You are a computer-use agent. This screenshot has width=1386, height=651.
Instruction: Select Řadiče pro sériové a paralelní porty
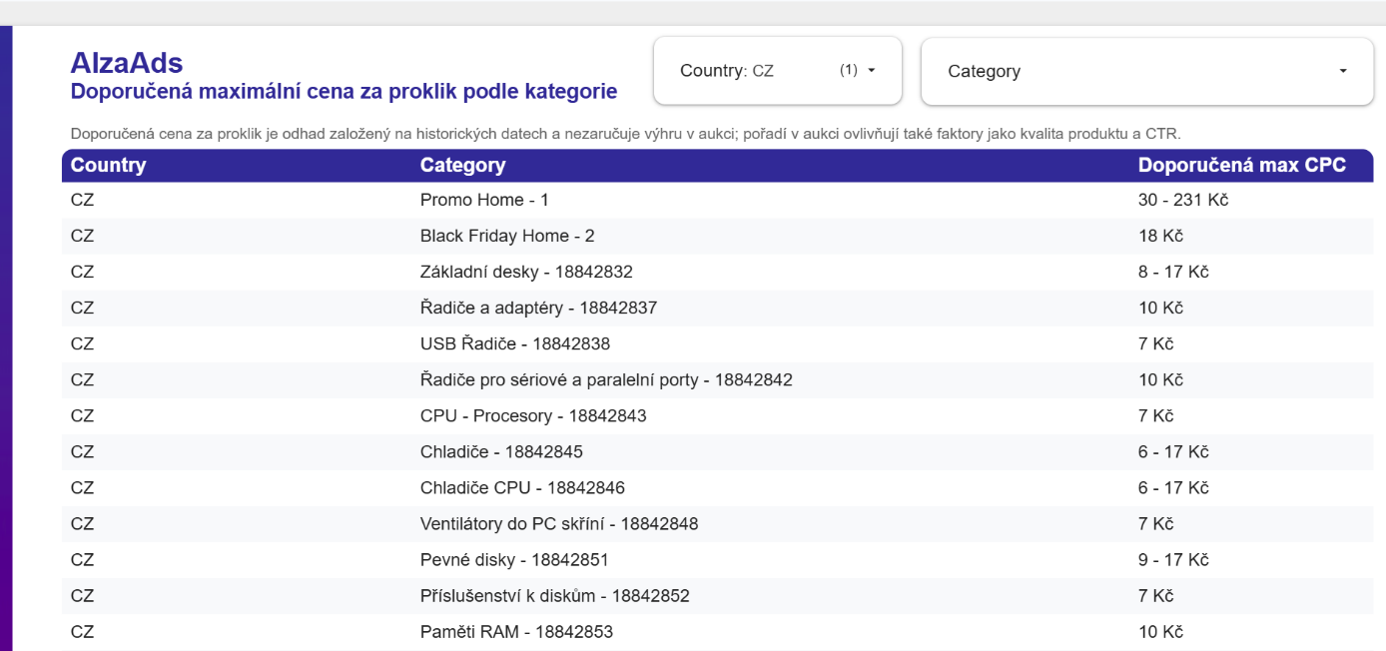pyautogui.click(x=606, y=380)
